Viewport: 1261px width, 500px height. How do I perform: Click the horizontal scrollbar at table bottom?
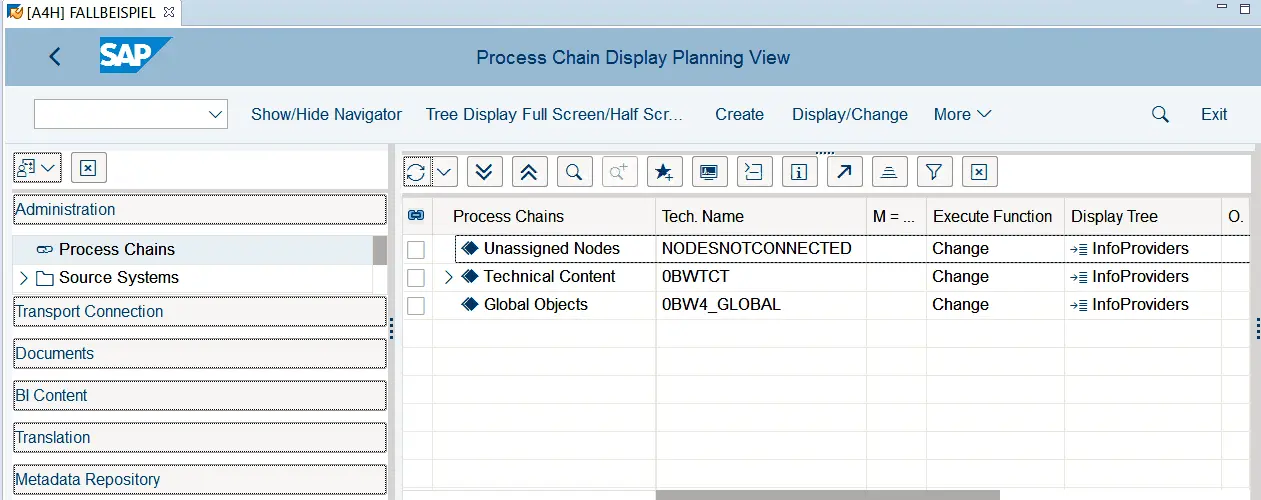point(827,495)
